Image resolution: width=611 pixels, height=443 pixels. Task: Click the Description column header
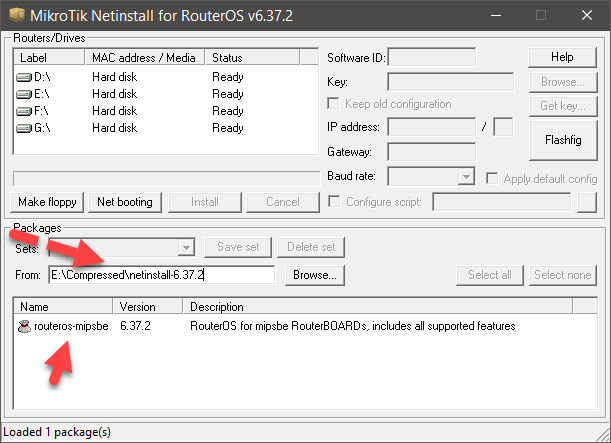[378, 307]
